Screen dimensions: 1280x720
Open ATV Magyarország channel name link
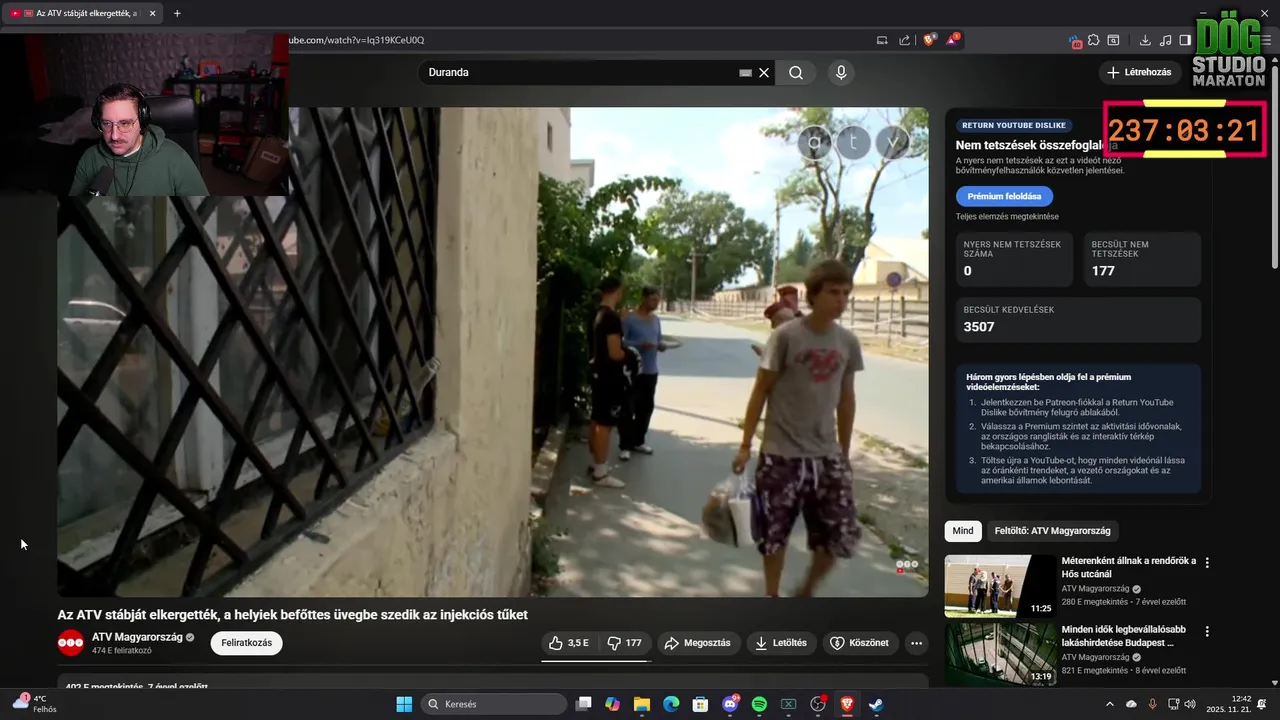point(137,636)
